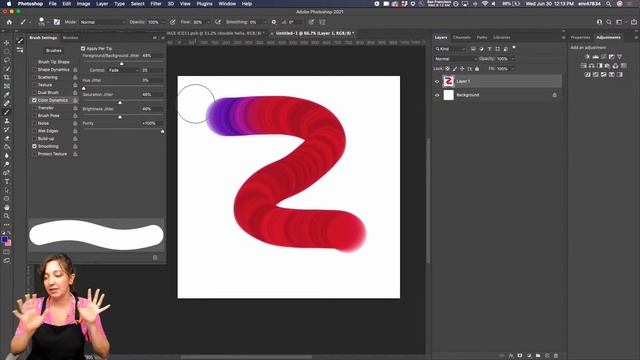This screenshot has height=360, width=640.
Task: Delete layer trash icon in Layers panel
Action: [556, 356]
